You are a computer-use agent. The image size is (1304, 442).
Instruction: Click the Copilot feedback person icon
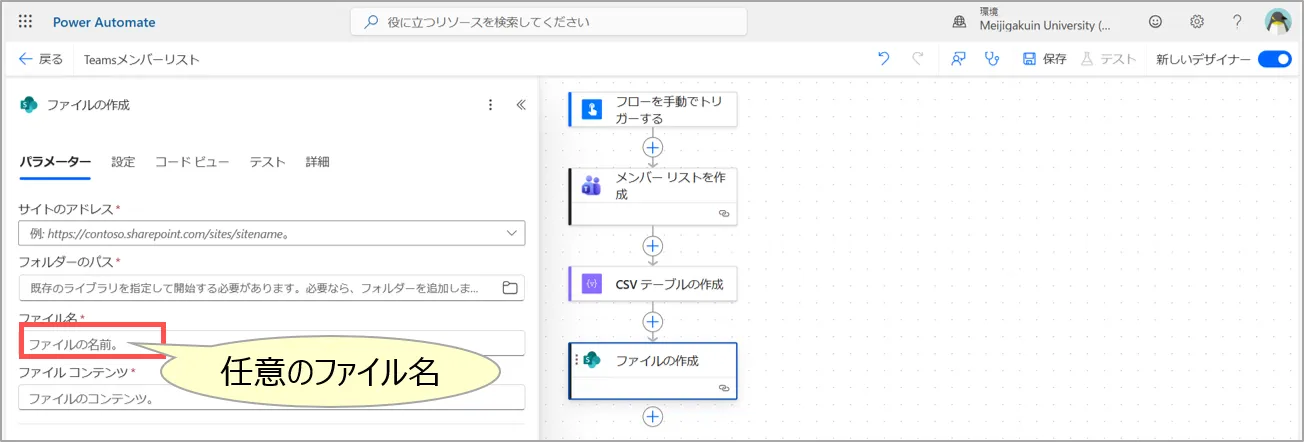[958, 59]
